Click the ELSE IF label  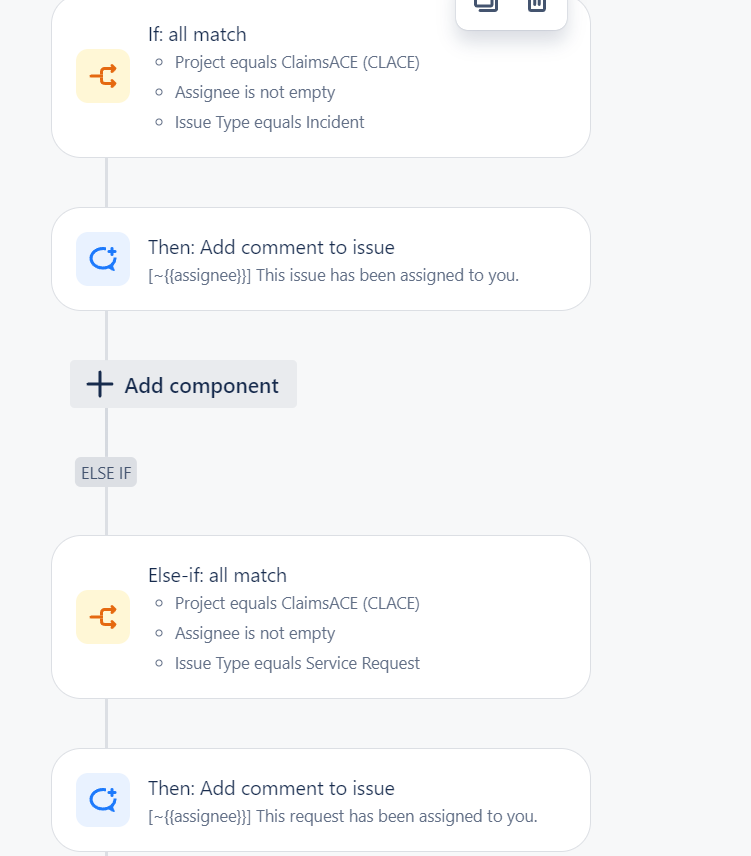(x=106, y=472)
